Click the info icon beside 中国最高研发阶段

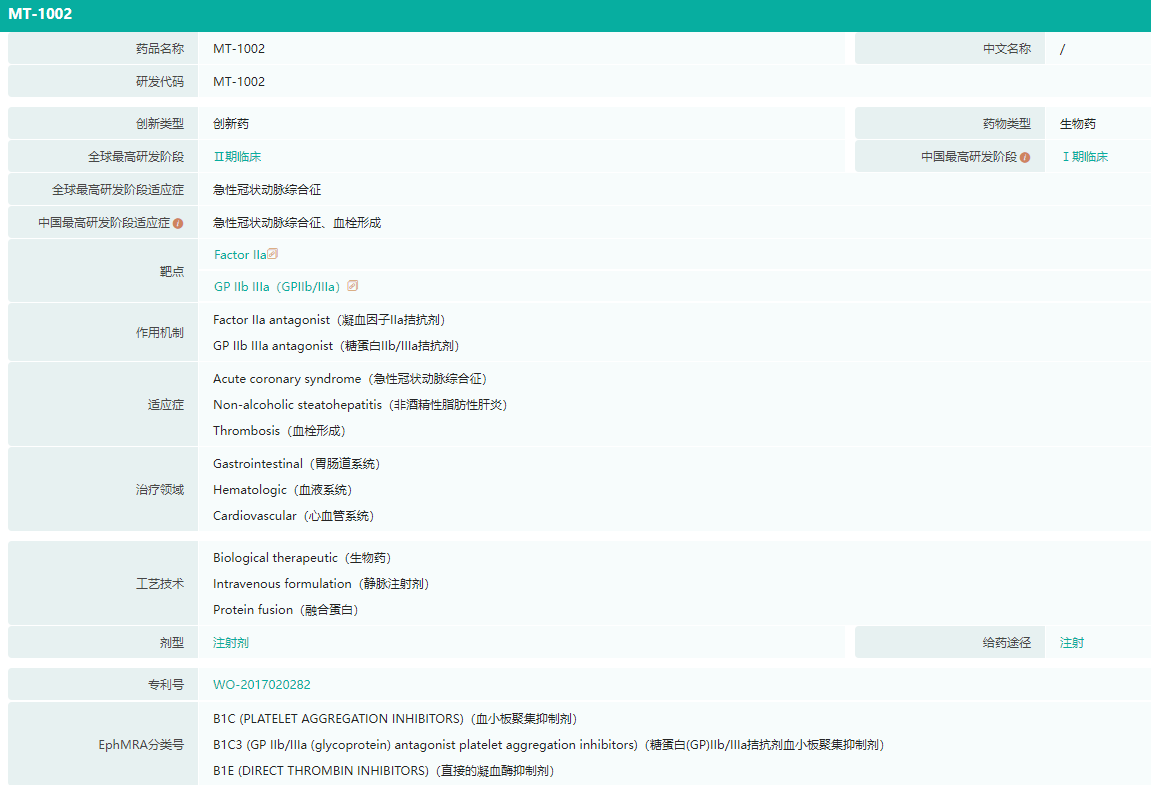[x=1025, y=157]
